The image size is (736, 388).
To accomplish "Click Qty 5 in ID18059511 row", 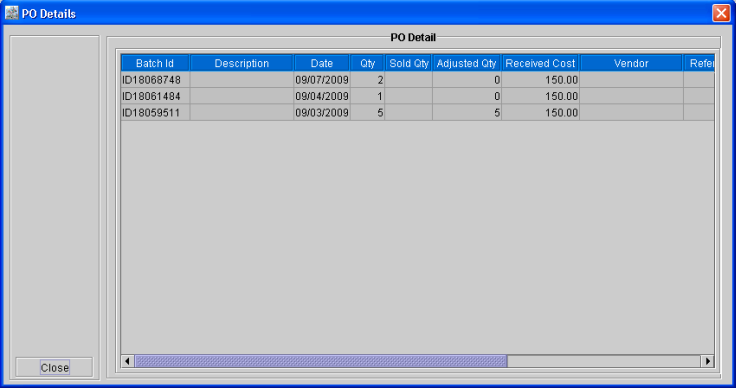I will [368, 113].
